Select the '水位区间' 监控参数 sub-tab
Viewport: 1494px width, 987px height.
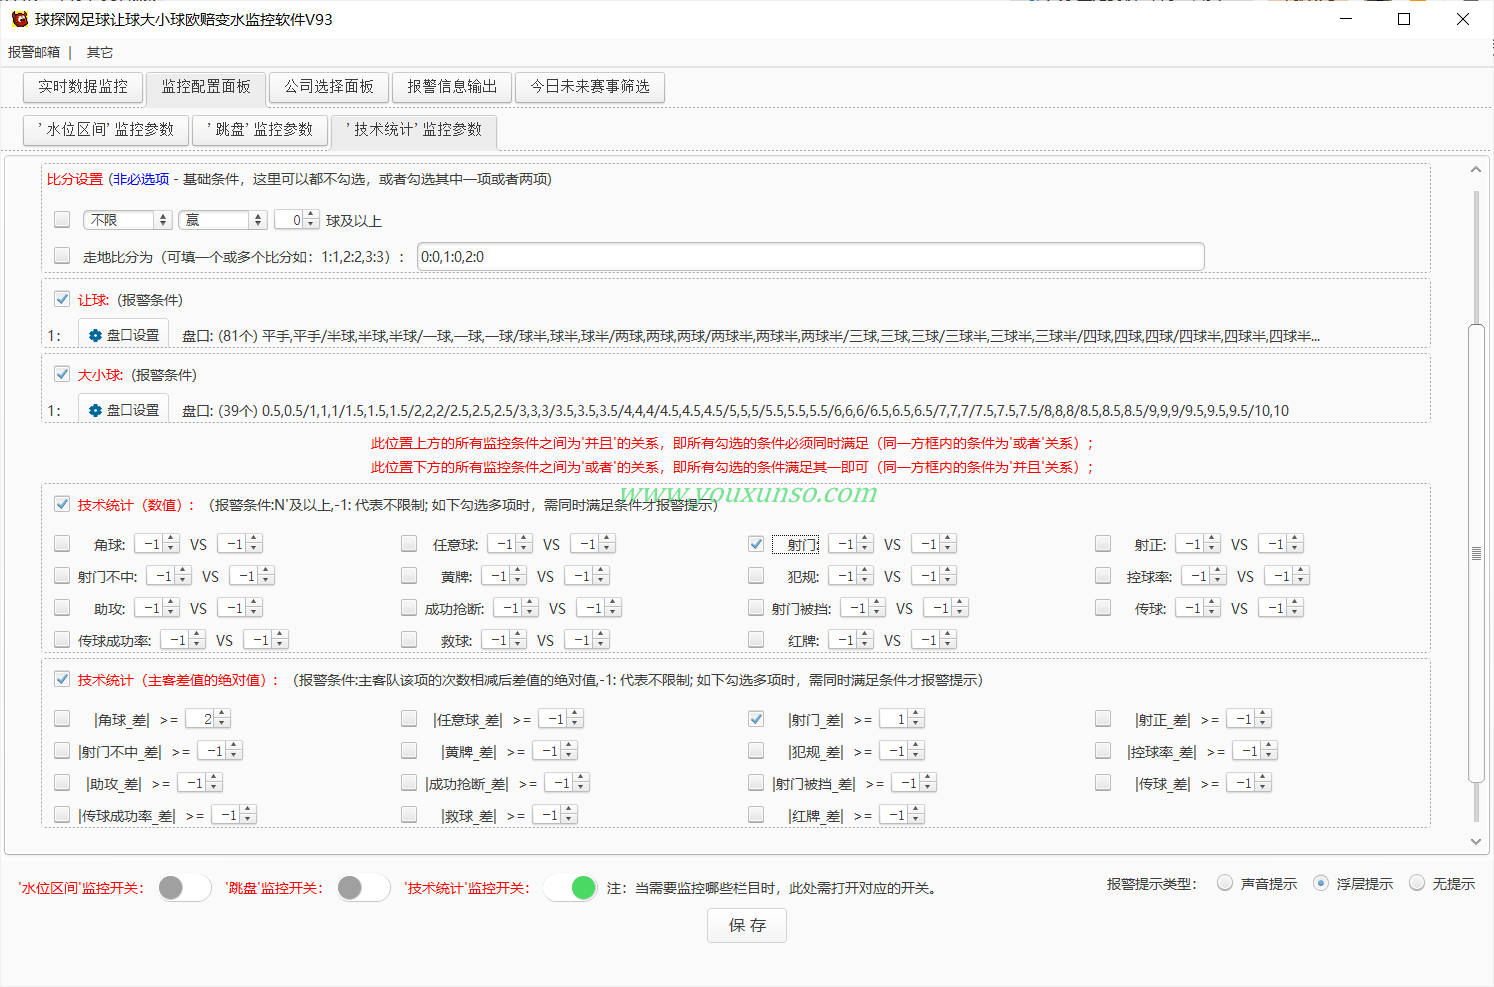106,130
